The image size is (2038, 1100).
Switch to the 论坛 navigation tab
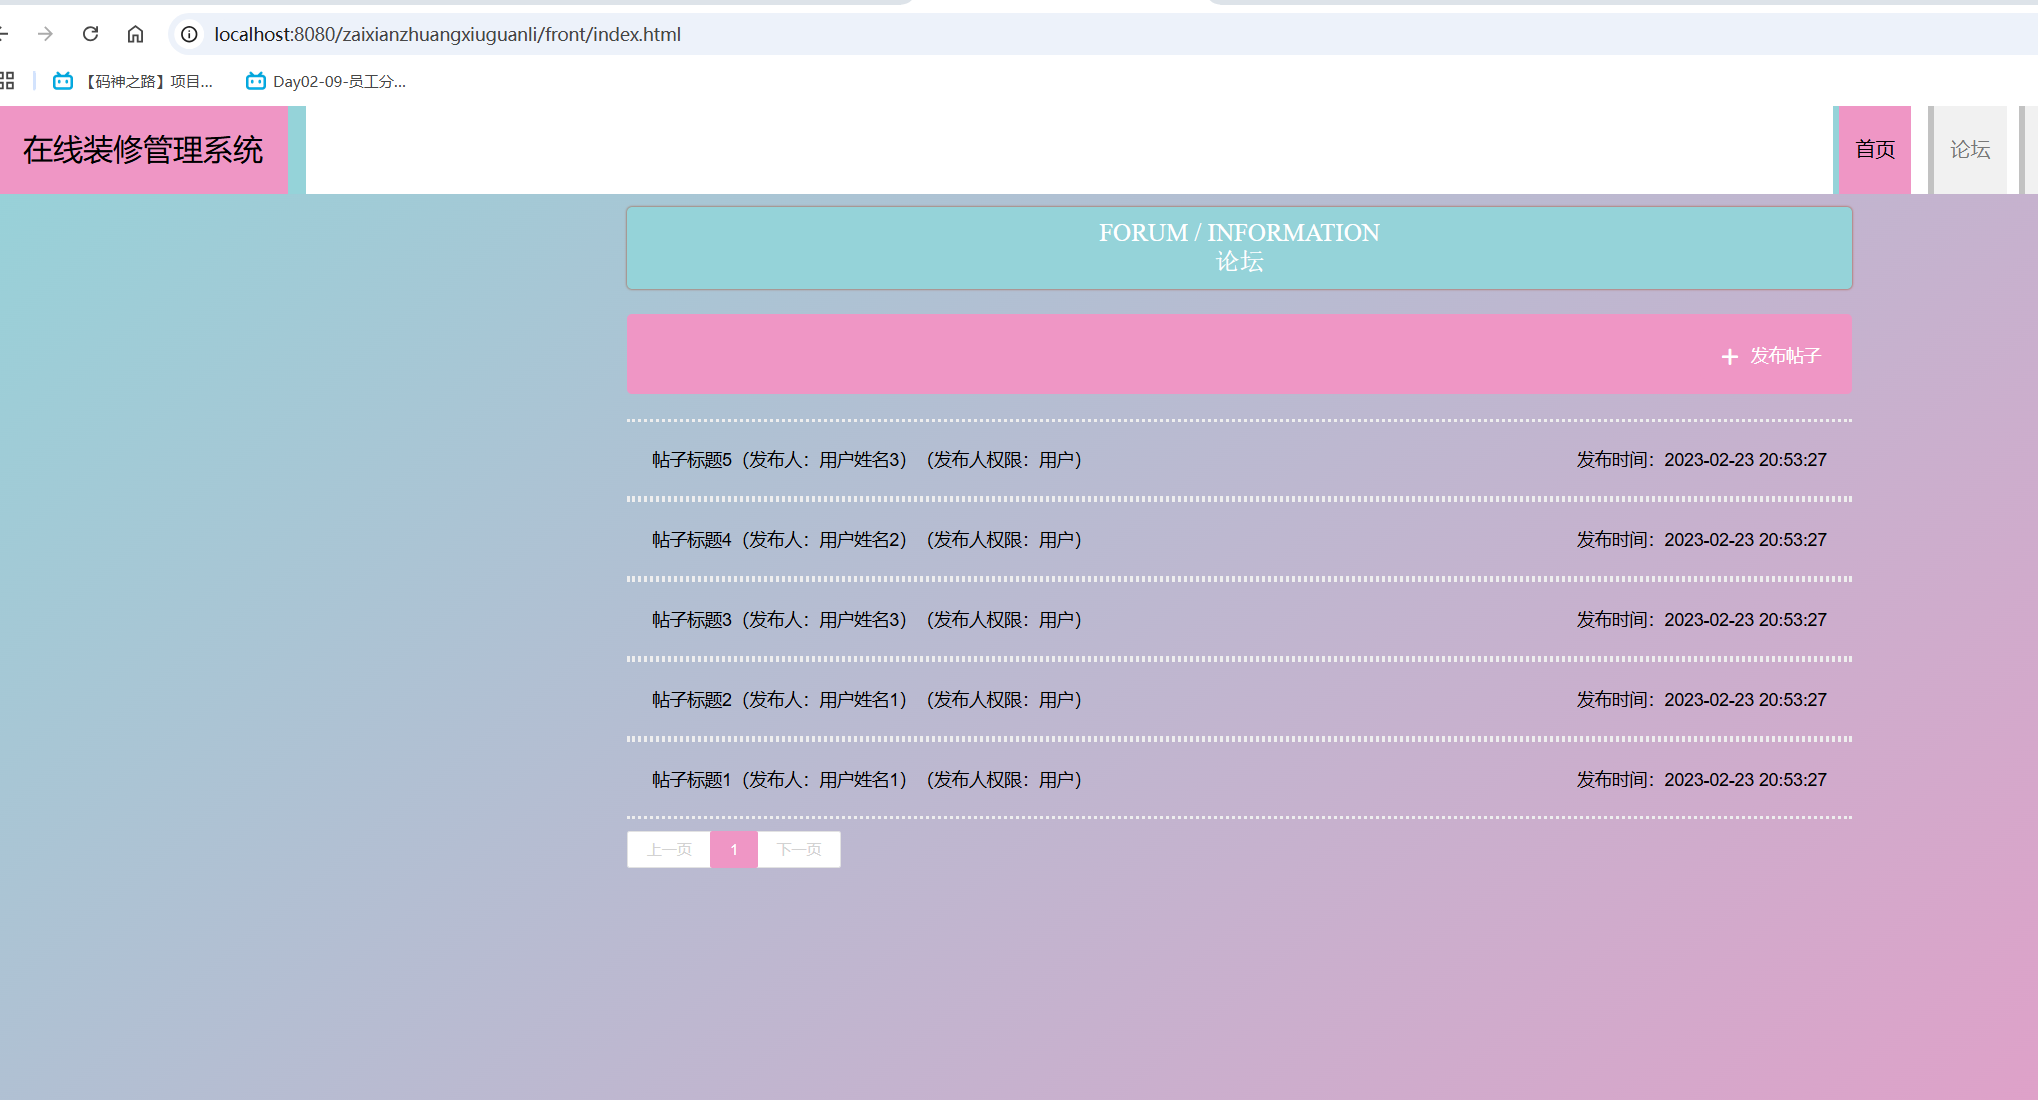point(1969,150)
